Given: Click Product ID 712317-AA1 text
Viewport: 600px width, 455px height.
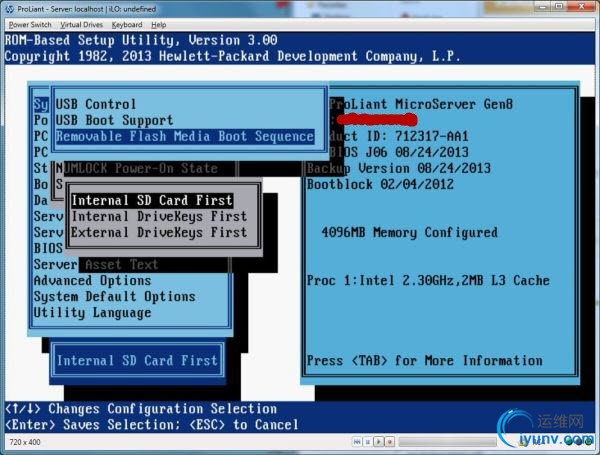Looking at the screenshot, I should (x=399, y=136).
